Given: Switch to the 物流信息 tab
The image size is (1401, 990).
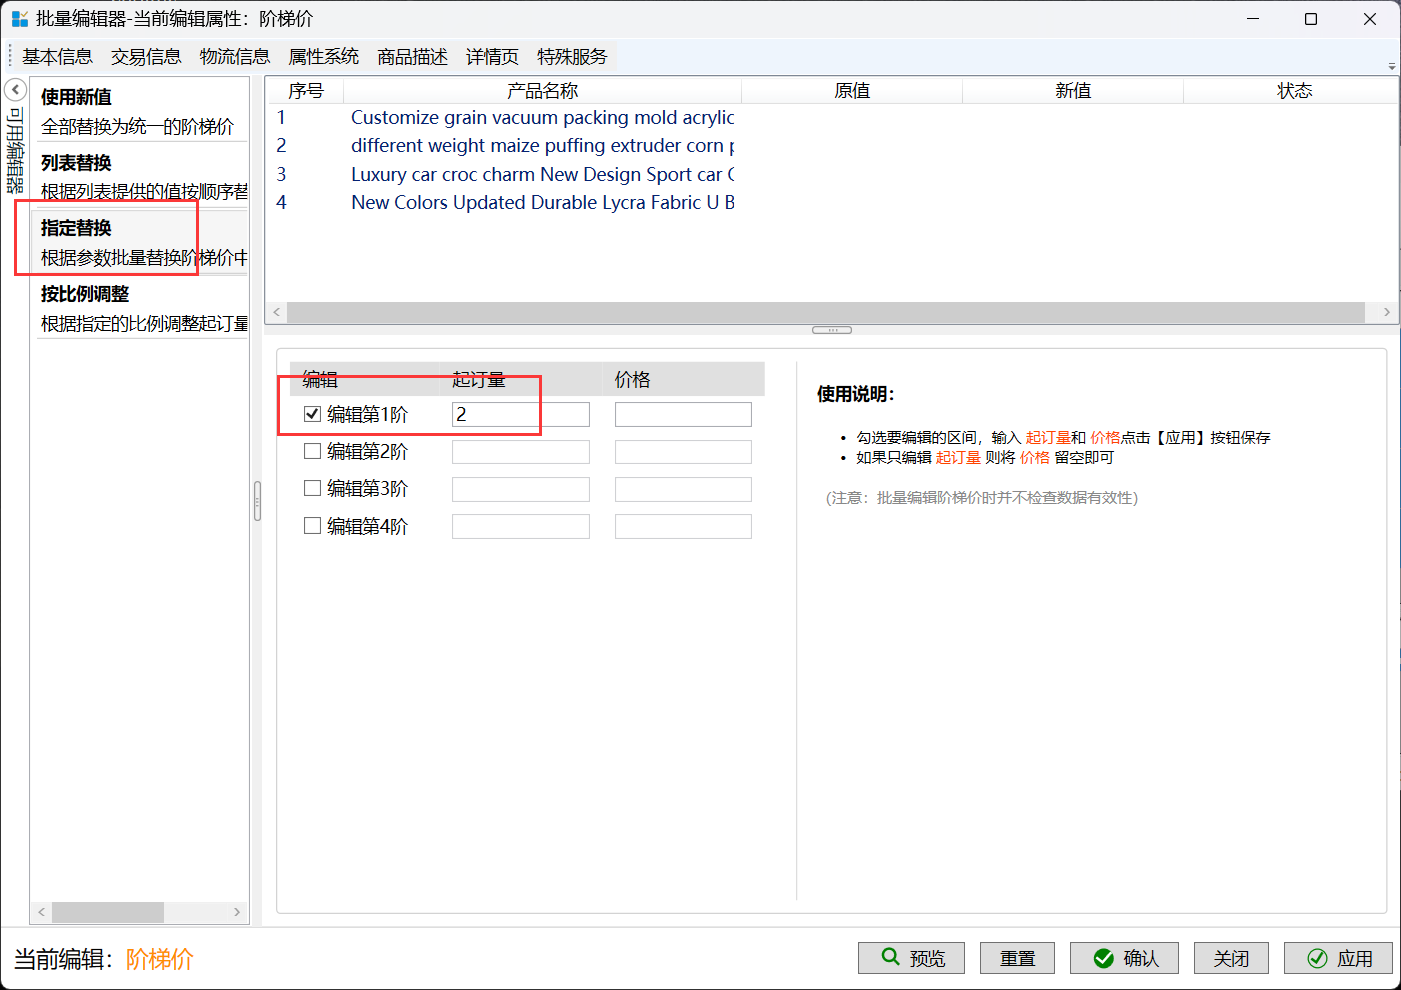Looking at the screenshot, I should click(235, 57).
